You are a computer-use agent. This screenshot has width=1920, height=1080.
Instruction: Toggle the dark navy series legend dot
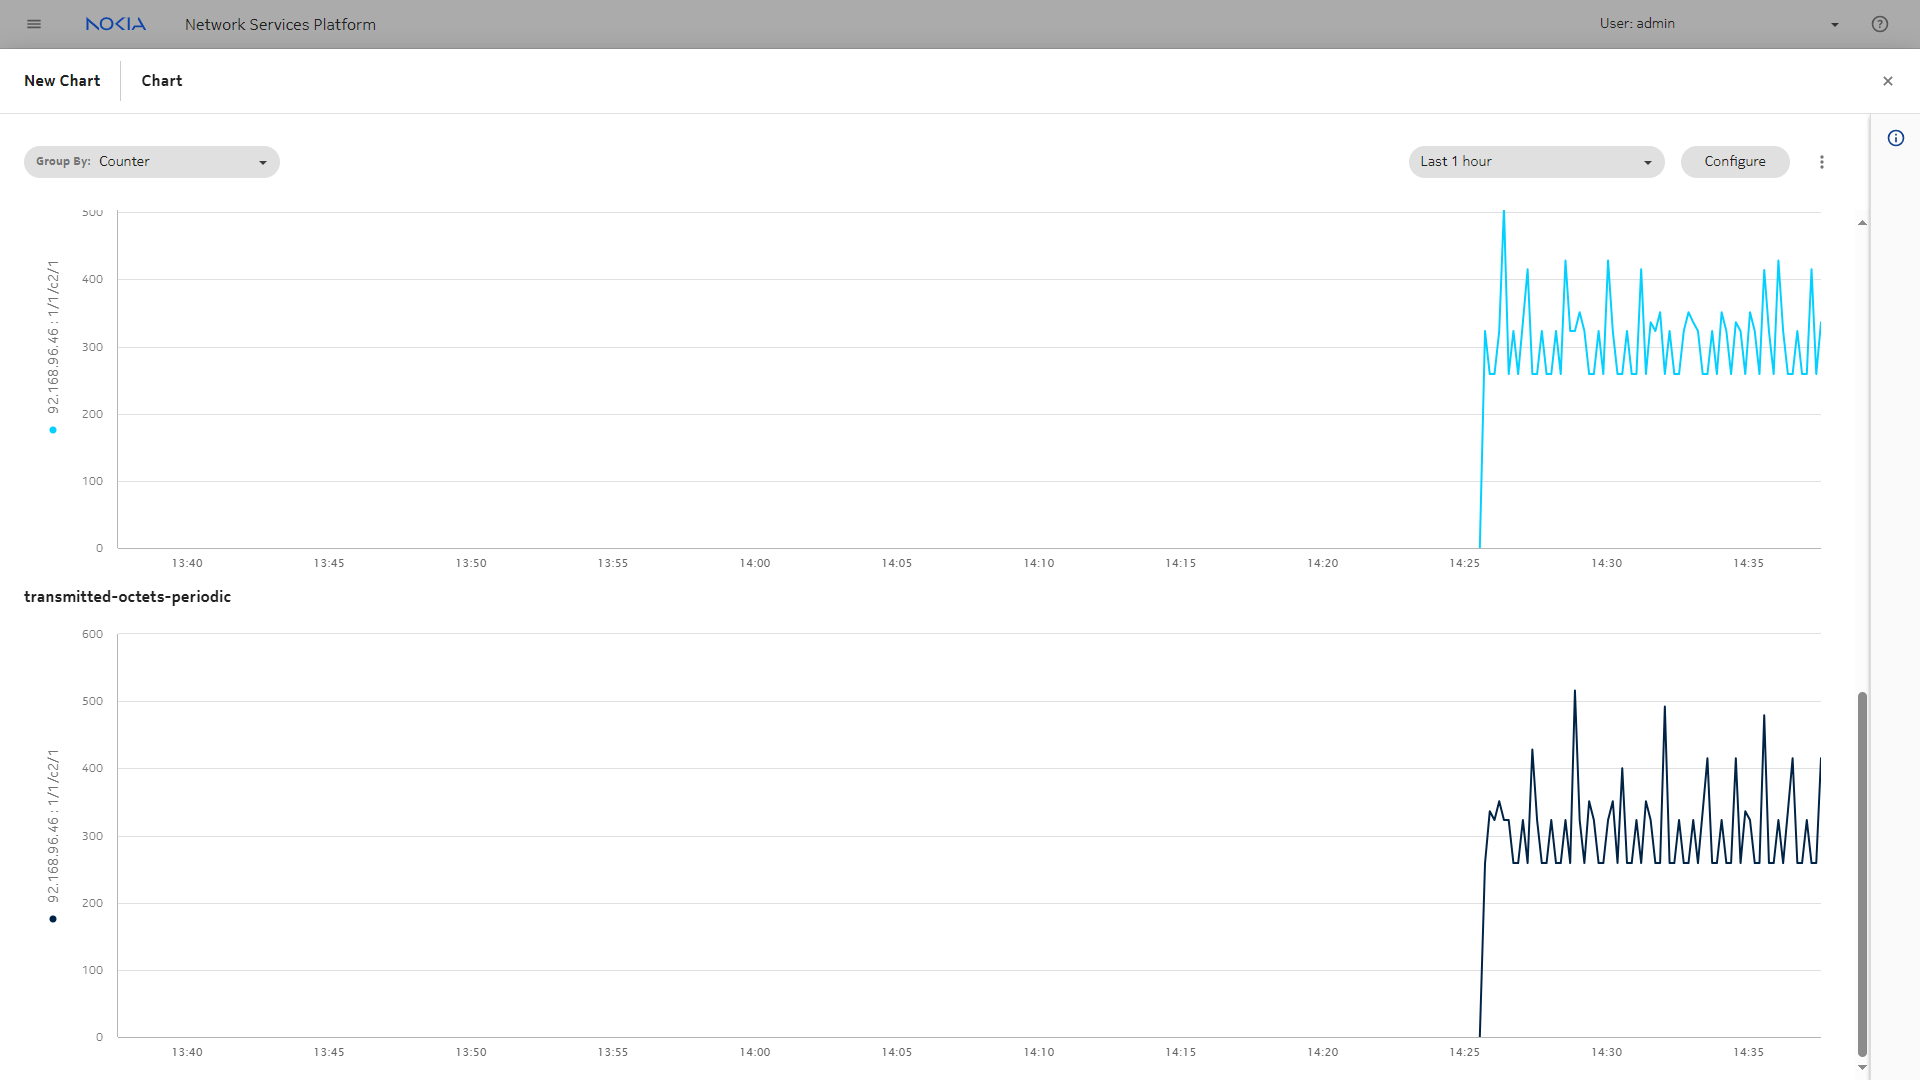point(53,919)
